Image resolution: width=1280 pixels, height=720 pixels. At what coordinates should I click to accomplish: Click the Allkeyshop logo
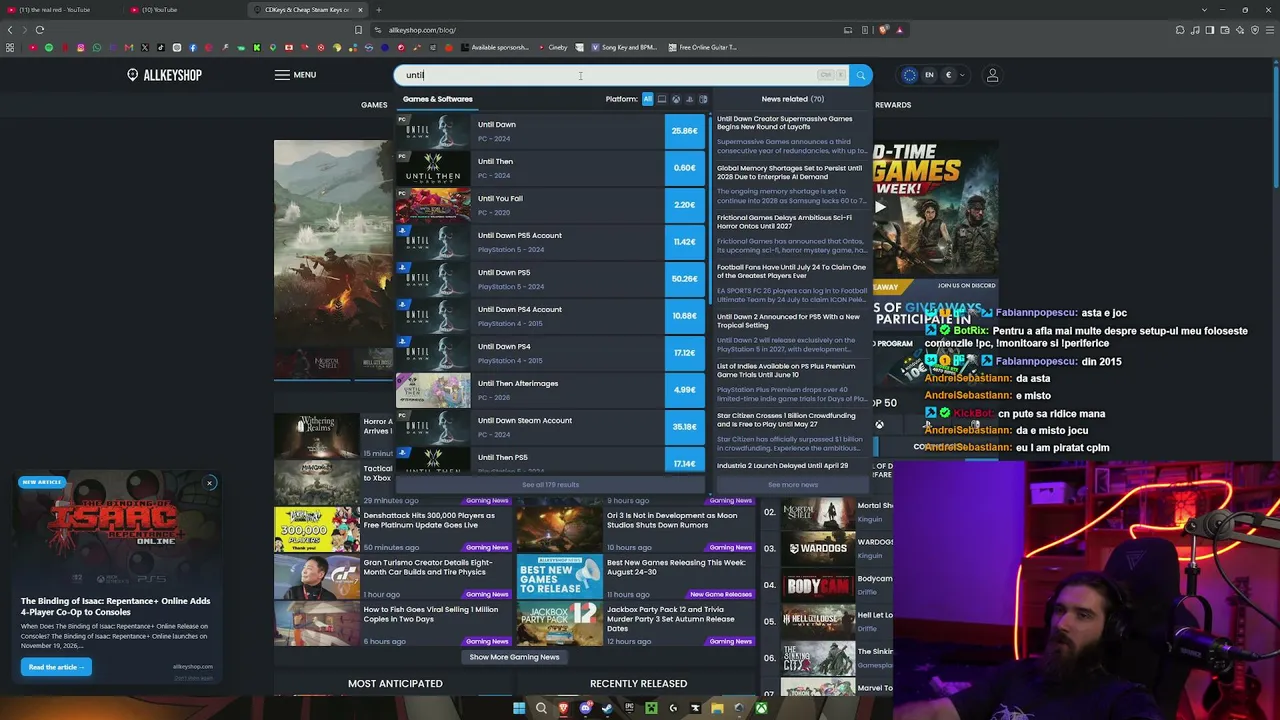pyautogui.click(x=164, y=75)
